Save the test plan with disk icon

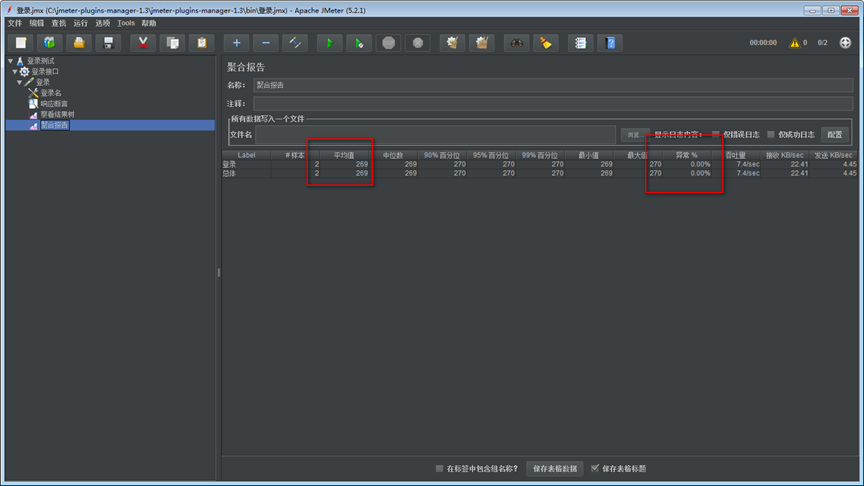click(x=108, y=43)
